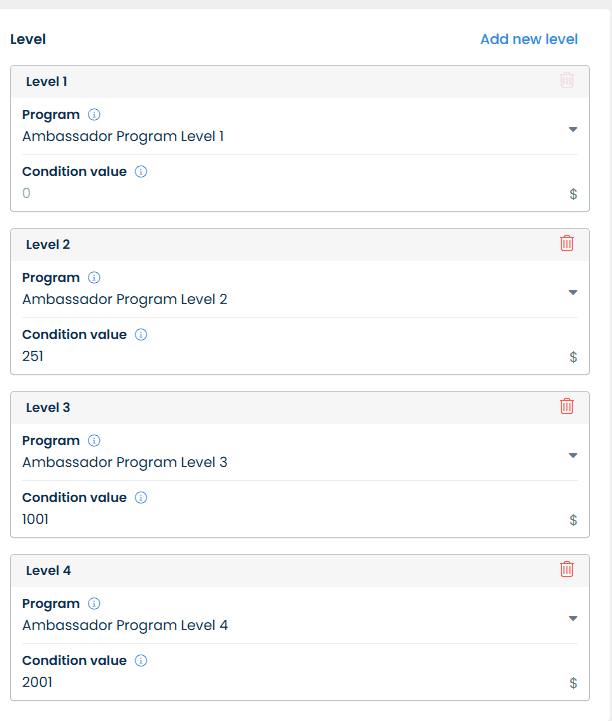This screenshot has width=612, height=721.
Task: Show info for Level 2 Condition value
Action: [x=141, y=335]
